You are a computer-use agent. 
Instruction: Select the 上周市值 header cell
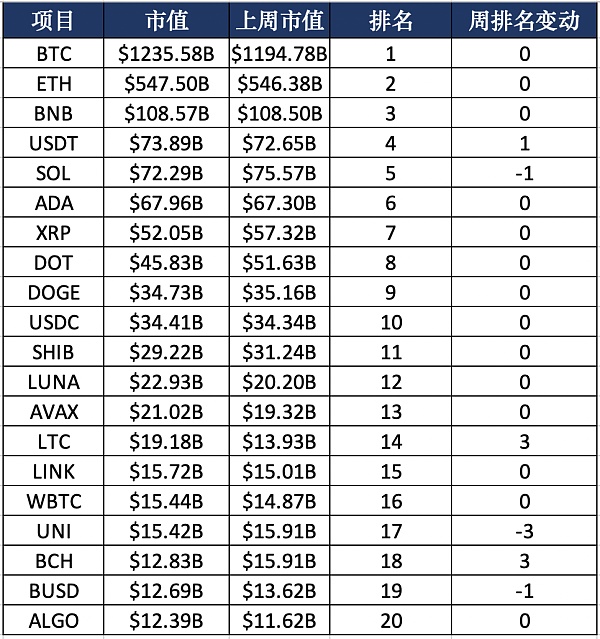point(282,21)
